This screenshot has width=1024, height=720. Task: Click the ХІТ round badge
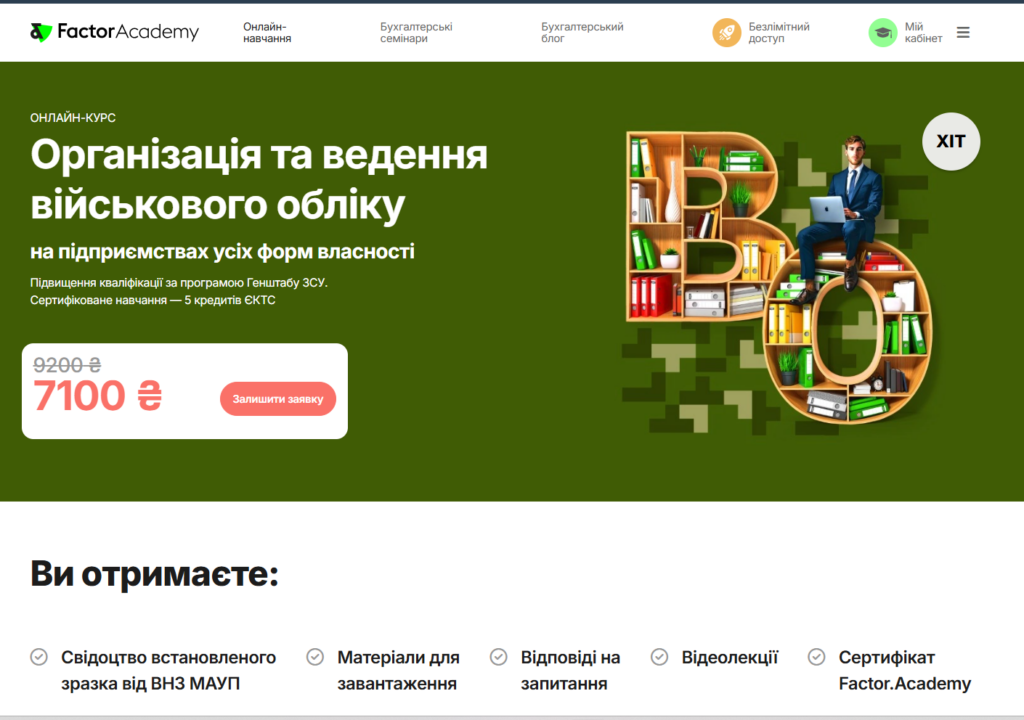pos(951,141)
